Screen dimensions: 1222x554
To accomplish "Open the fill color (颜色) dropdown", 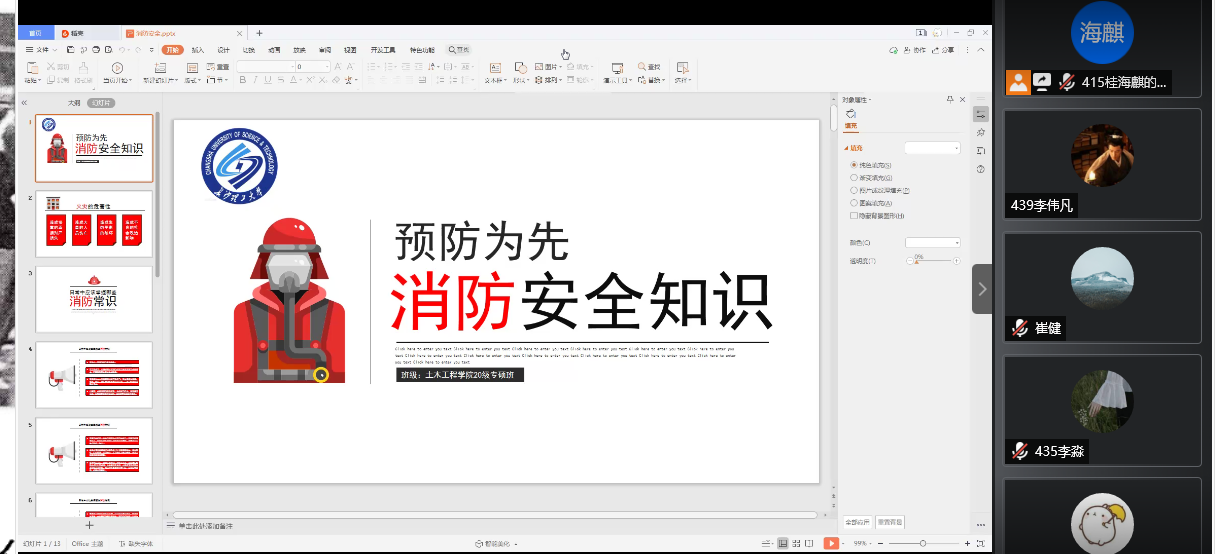I will pyautogui.click(x=932, y=242).
